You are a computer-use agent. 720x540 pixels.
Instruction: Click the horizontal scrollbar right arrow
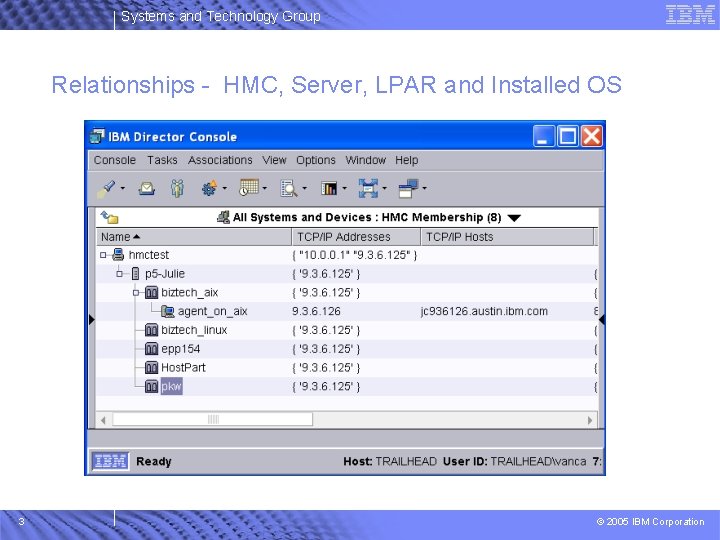tap(590, 420)
